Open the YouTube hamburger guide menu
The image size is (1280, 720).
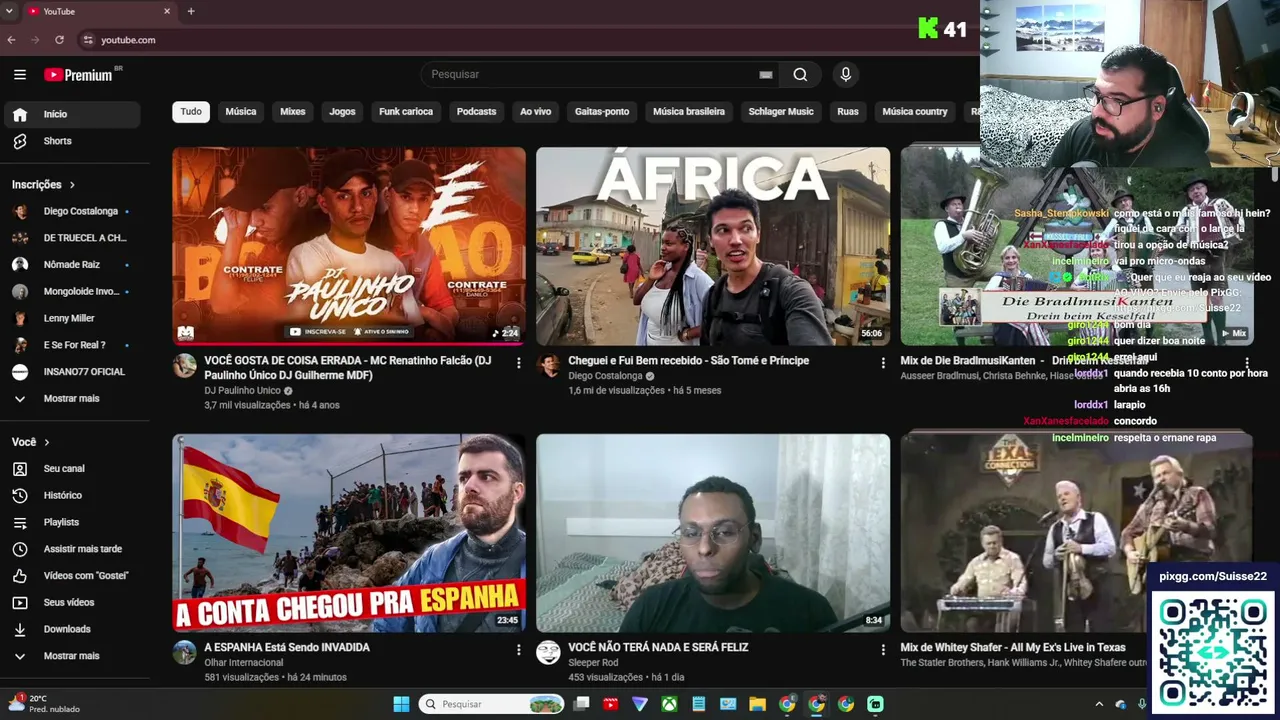click(x=20, y=74)
